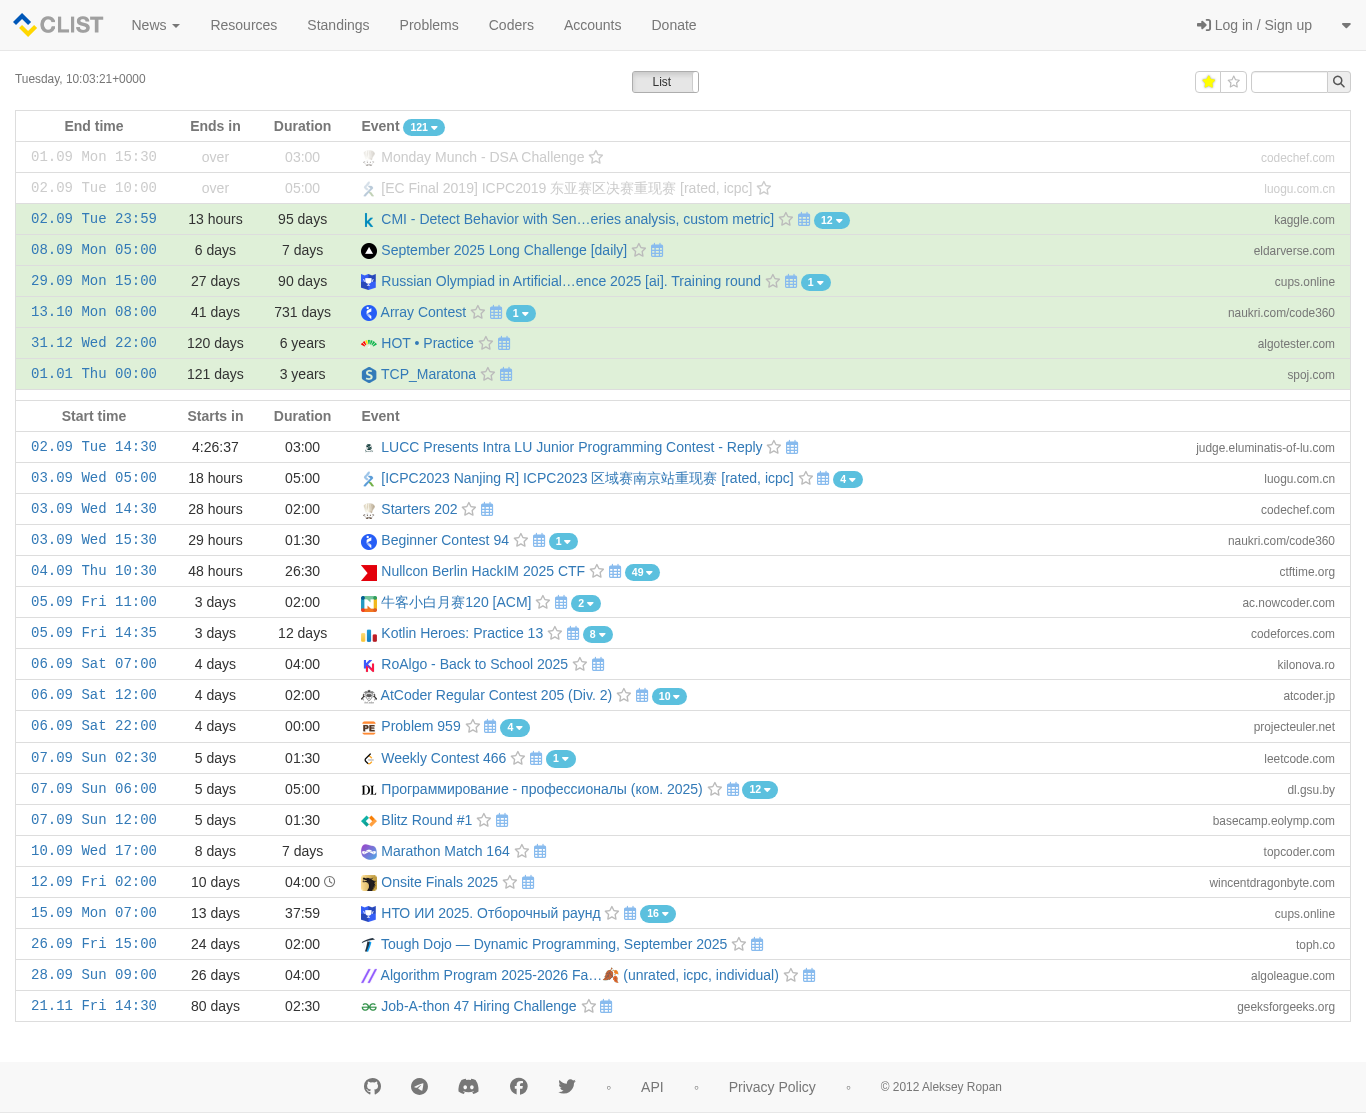This screenshot has height=1113, width=1366.
Task: Click the ctftime.org resource label
Action: [x=1307, y=572]
